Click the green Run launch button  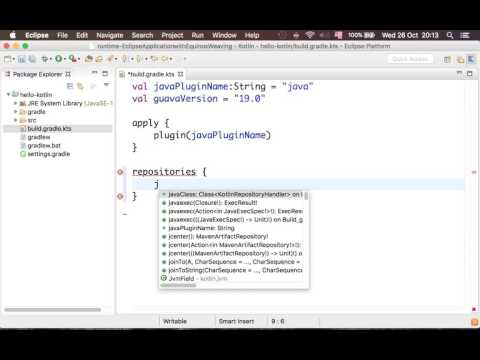tap(59, 59)
